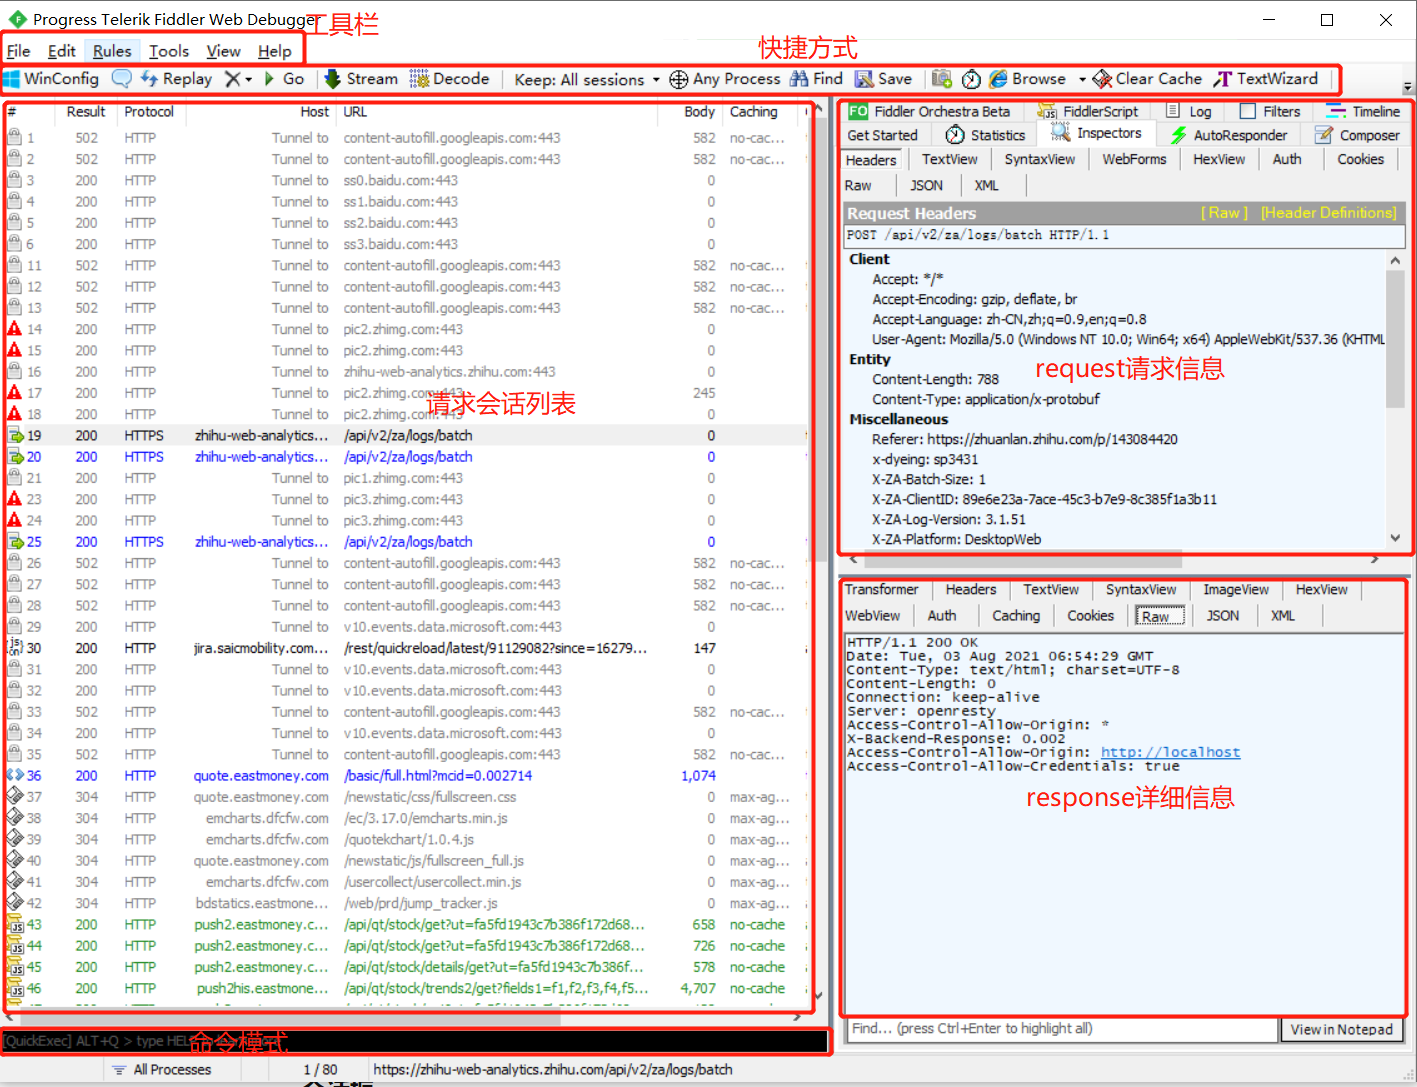Select the Caching response tab
Screen dimensions: 1417x1087
pyautogui.click(x=1015, y=616)
